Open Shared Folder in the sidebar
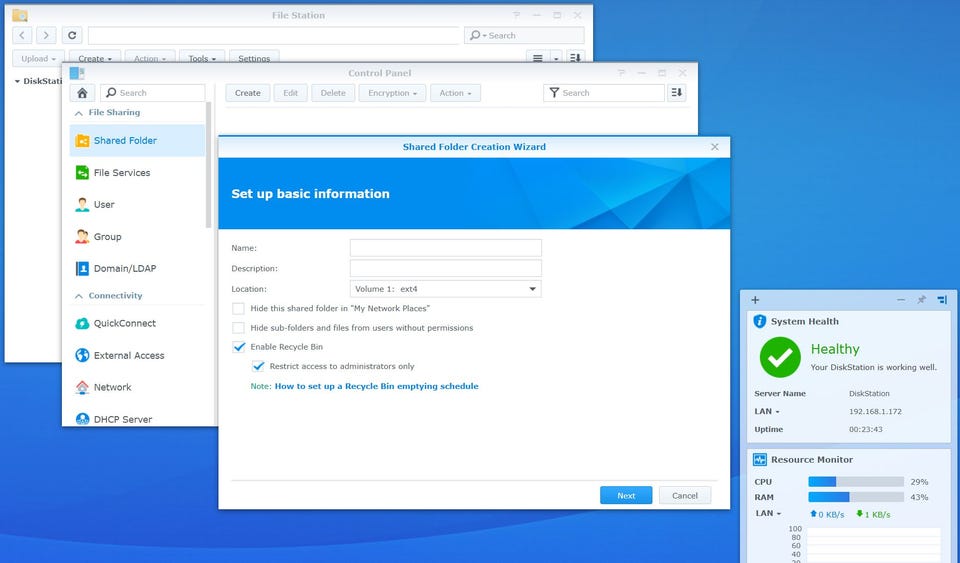 [x=125, y=141]
